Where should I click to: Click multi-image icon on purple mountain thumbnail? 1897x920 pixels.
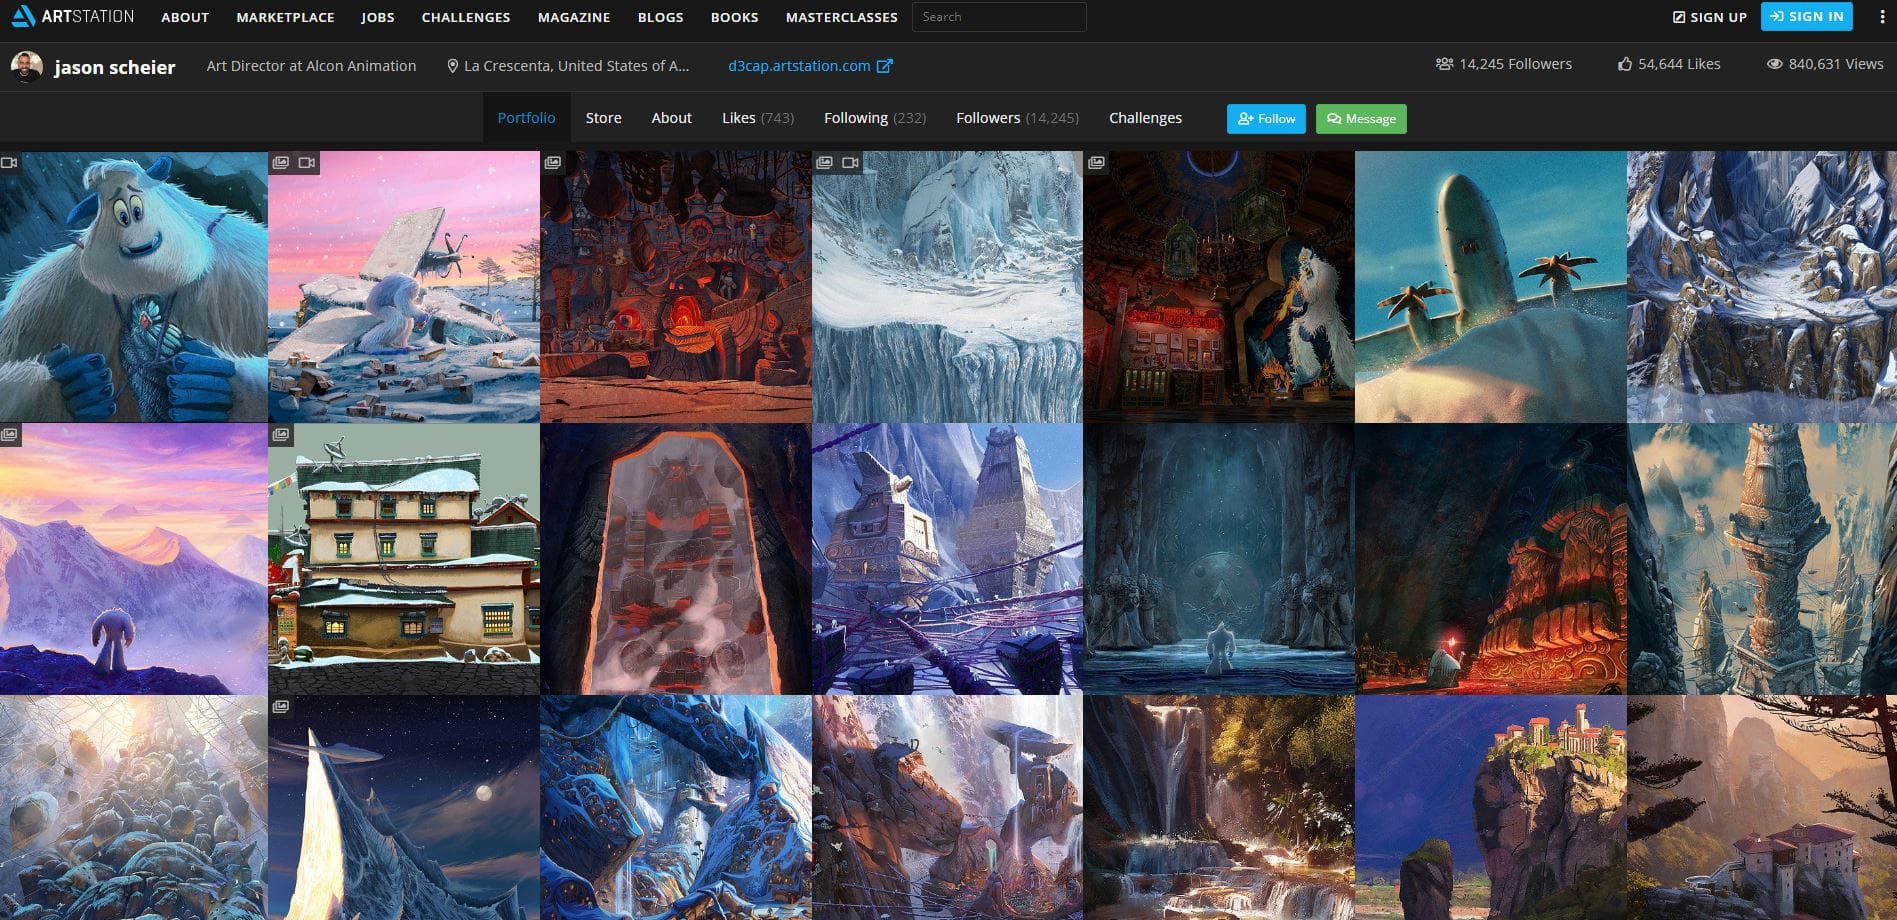[x=9, y=434]
